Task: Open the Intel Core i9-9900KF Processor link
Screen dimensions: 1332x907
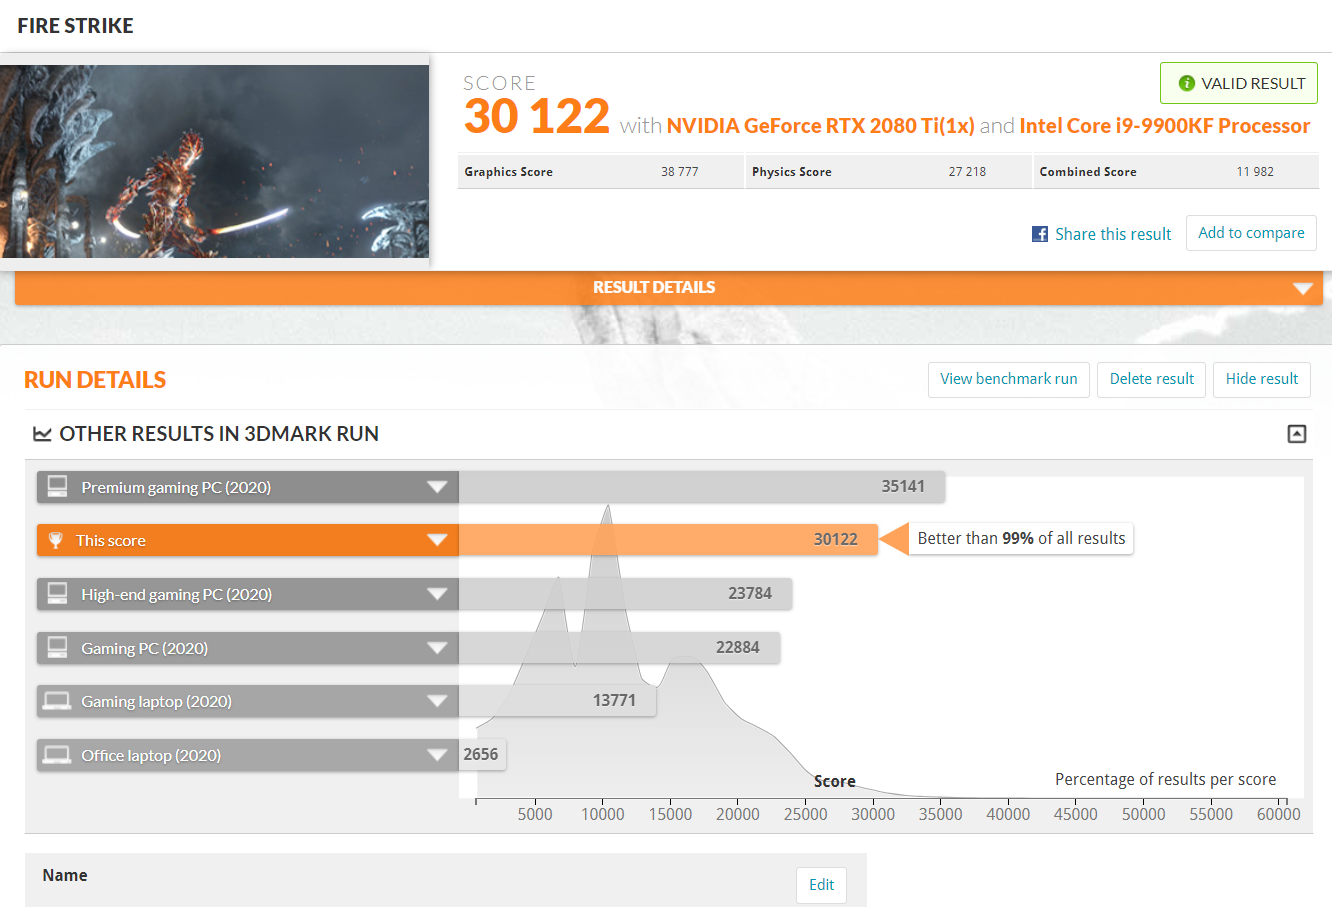Action: coord(1165,126)
